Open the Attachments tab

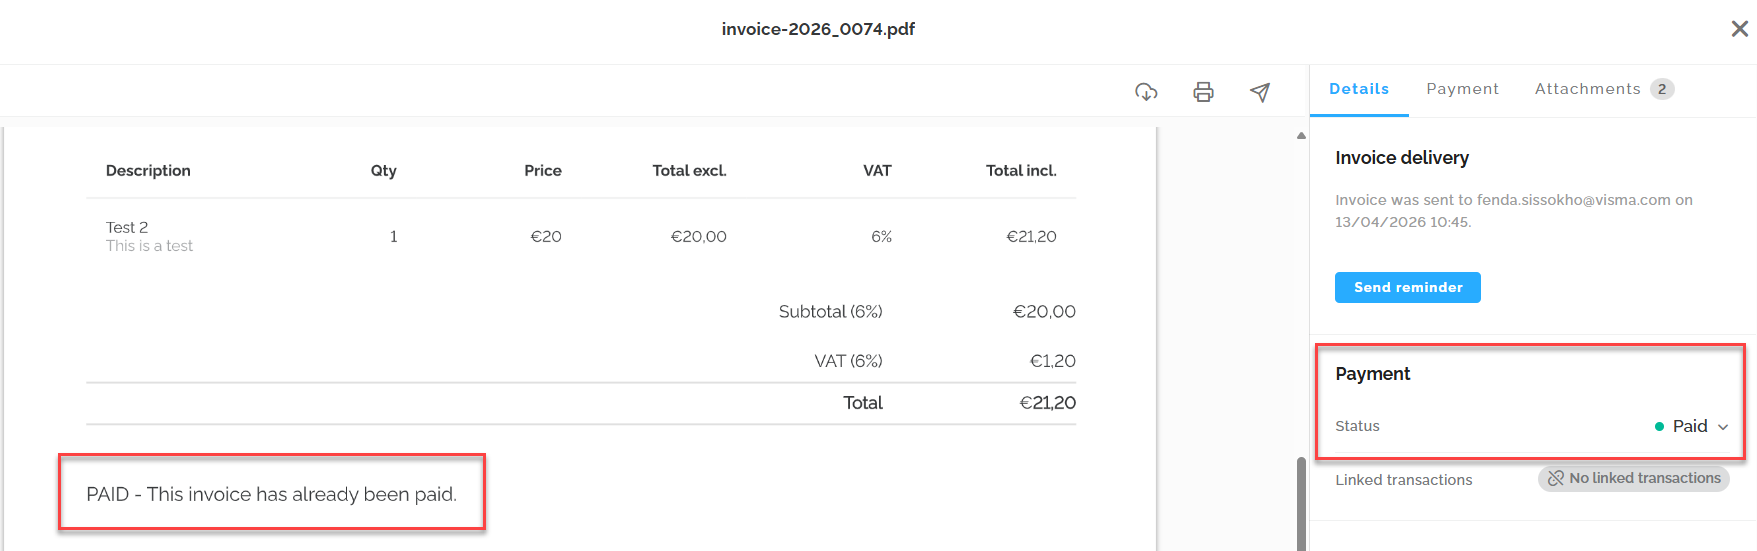click(1587, 89)
